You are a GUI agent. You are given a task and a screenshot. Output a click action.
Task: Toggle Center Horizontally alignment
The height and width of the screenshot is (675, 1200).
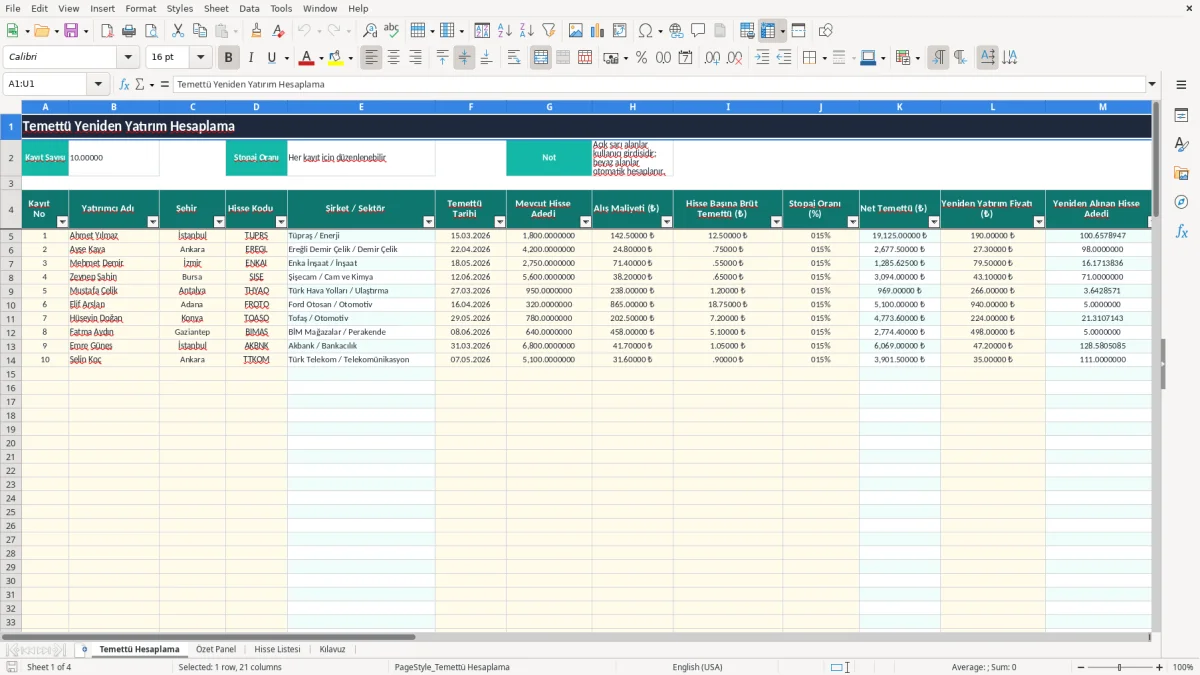(394, 58)
